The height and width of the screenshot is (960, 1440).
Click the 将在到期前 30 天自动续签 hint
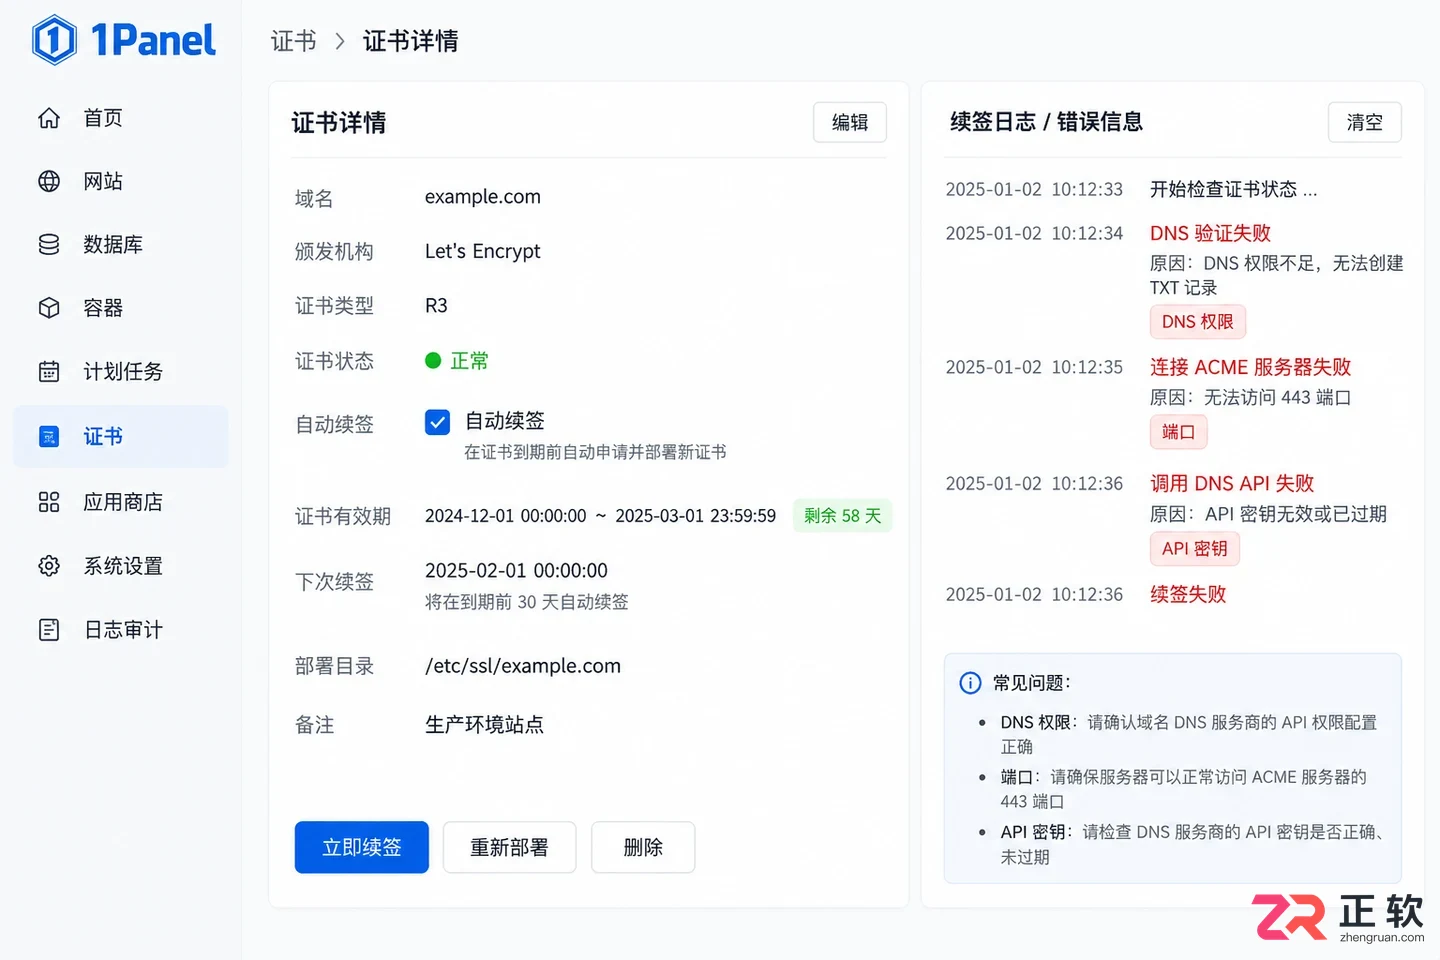coord(527,602)
